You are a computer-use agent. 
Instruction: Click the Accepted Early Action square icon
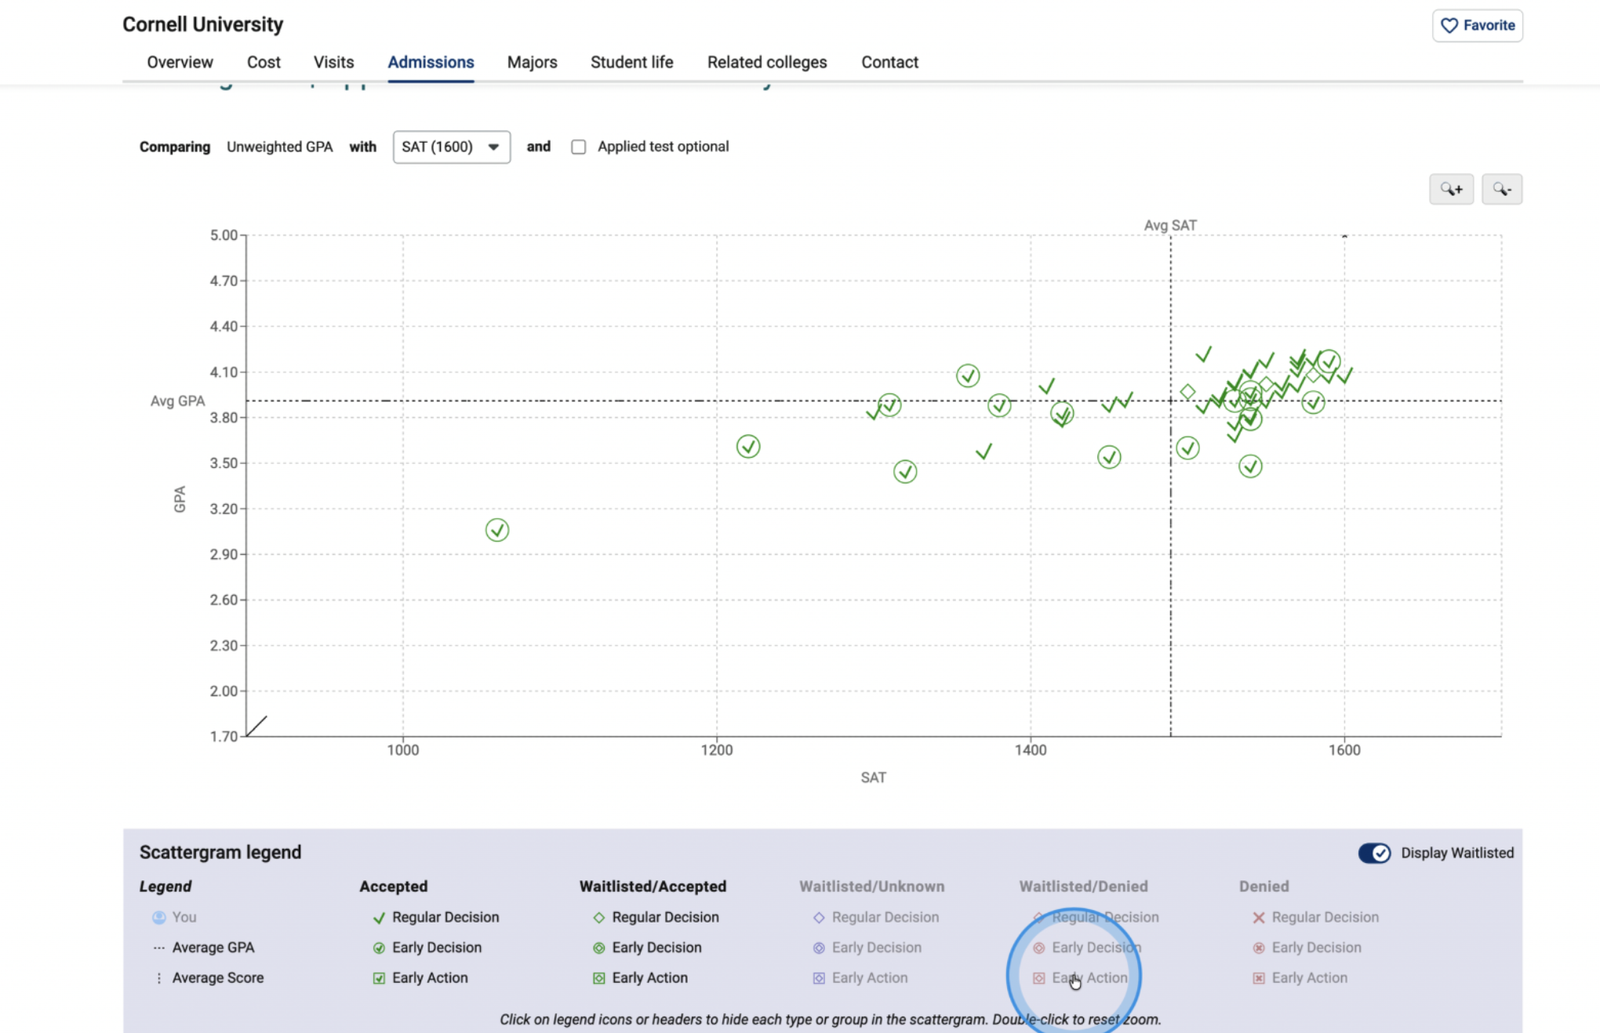[379, 978]
